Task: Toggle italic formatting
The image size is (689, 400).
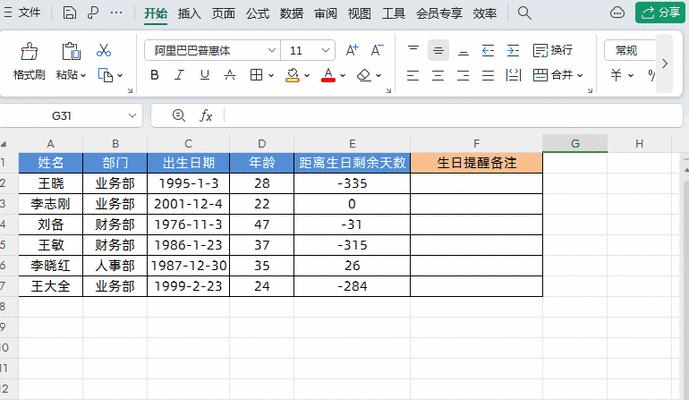Action: tap(179, 75)
